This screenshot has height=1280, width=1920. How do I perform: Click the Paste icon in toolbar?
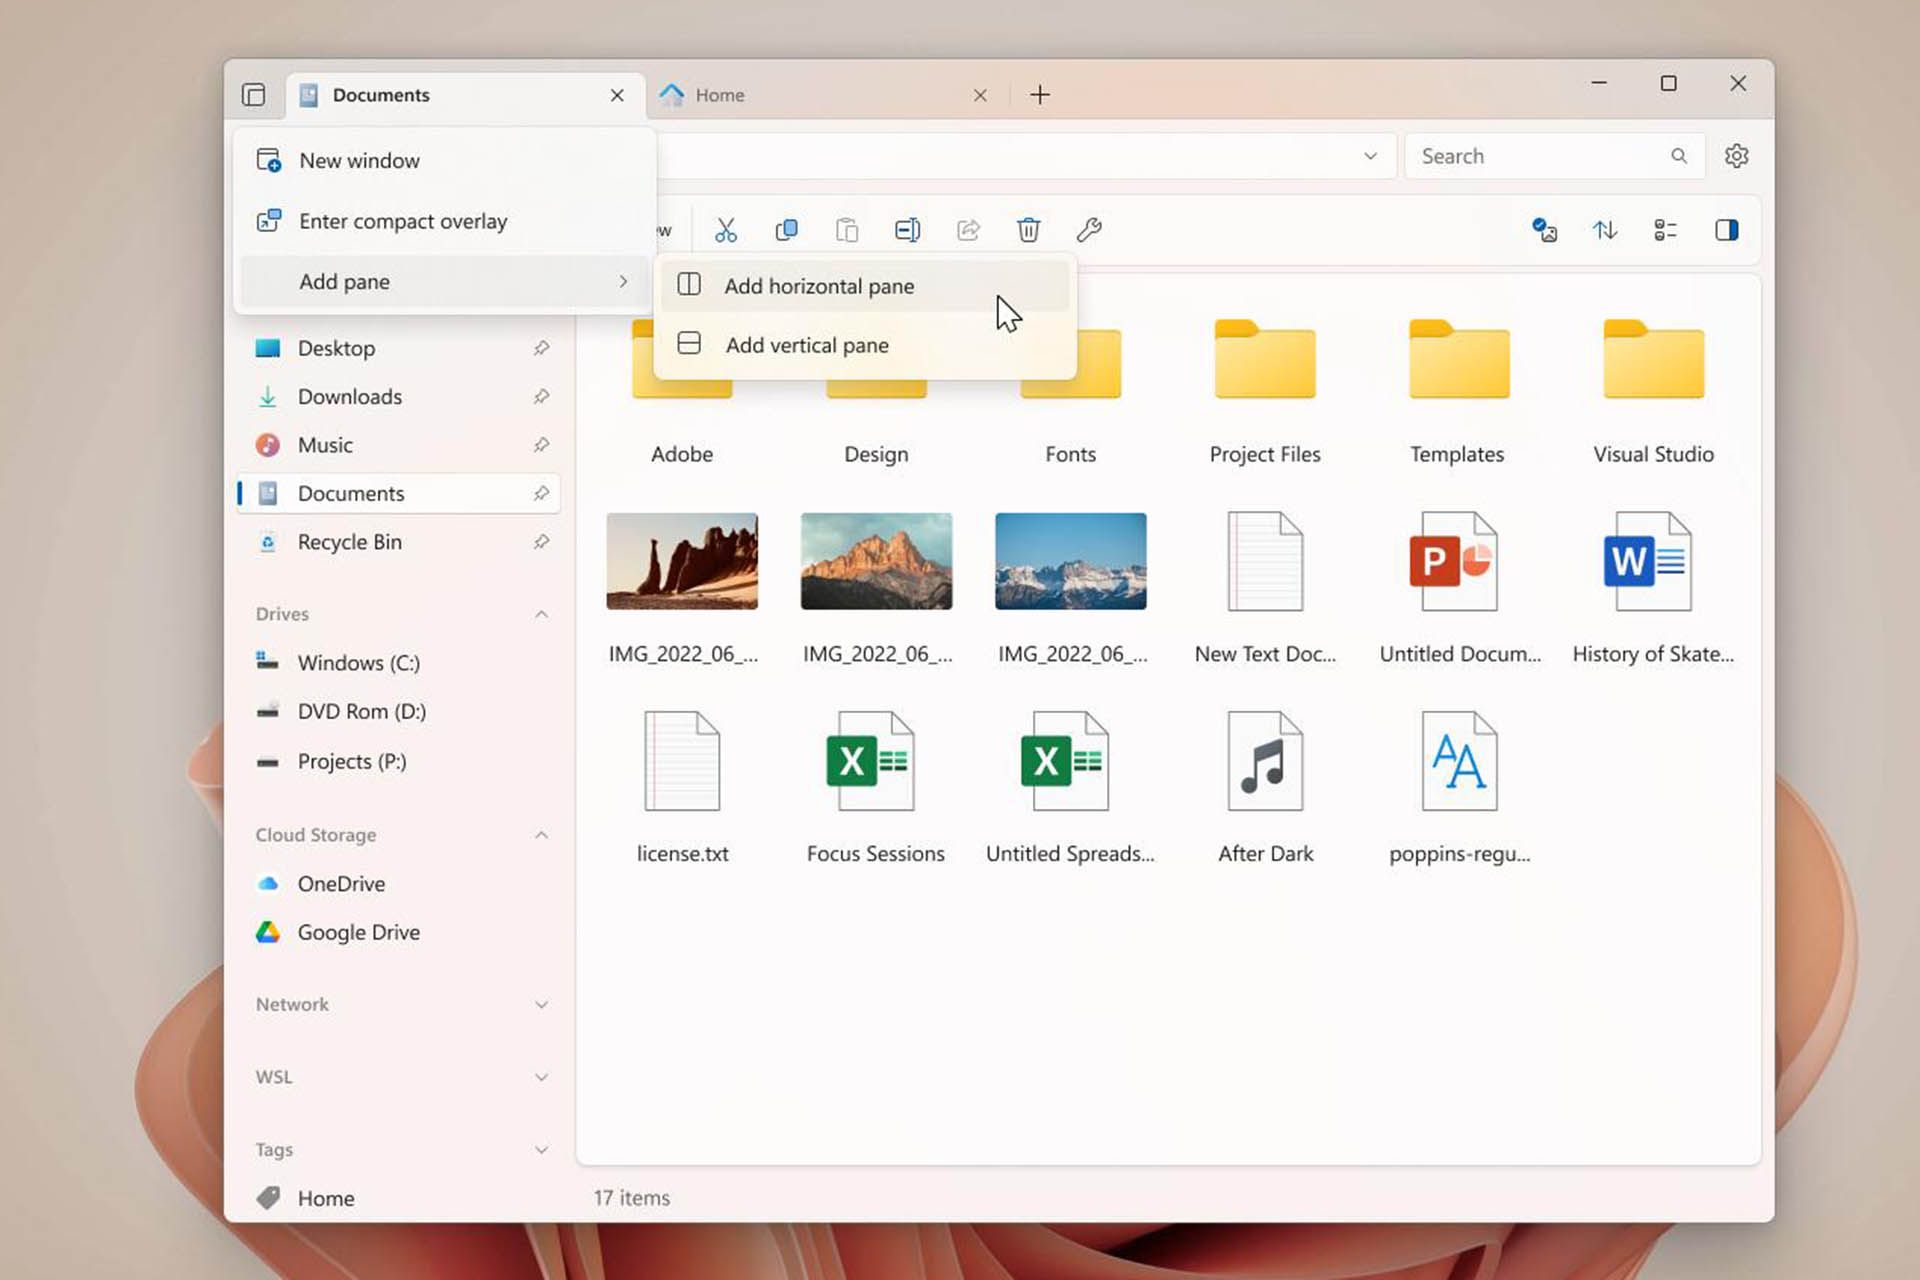[x=847, y=229]
